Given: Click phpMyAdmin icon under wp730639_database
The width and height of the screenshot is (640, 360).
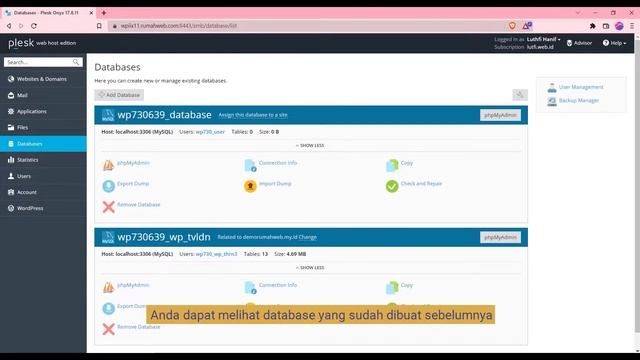Looking at the screenshot, I should (x=108, y=165).
